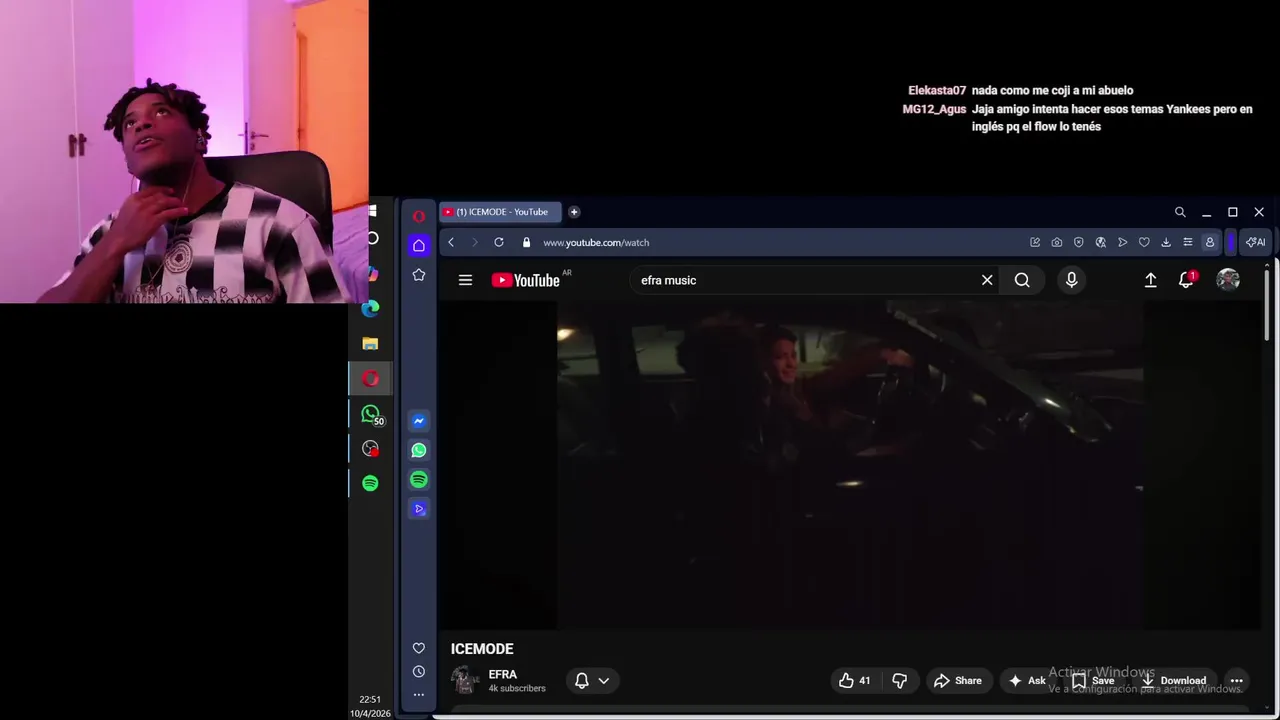Open the ad blocker shield icon
Image resolution: width=1280 pixels, height=720 pixels.
tap(1078, 242)
